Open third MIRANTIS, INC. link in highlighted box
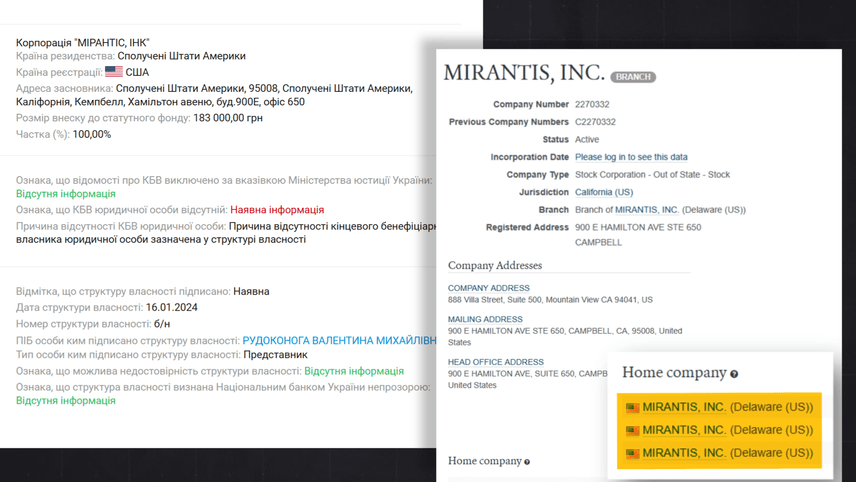Screen dimensions: 856x482 [x=684, y=453]
